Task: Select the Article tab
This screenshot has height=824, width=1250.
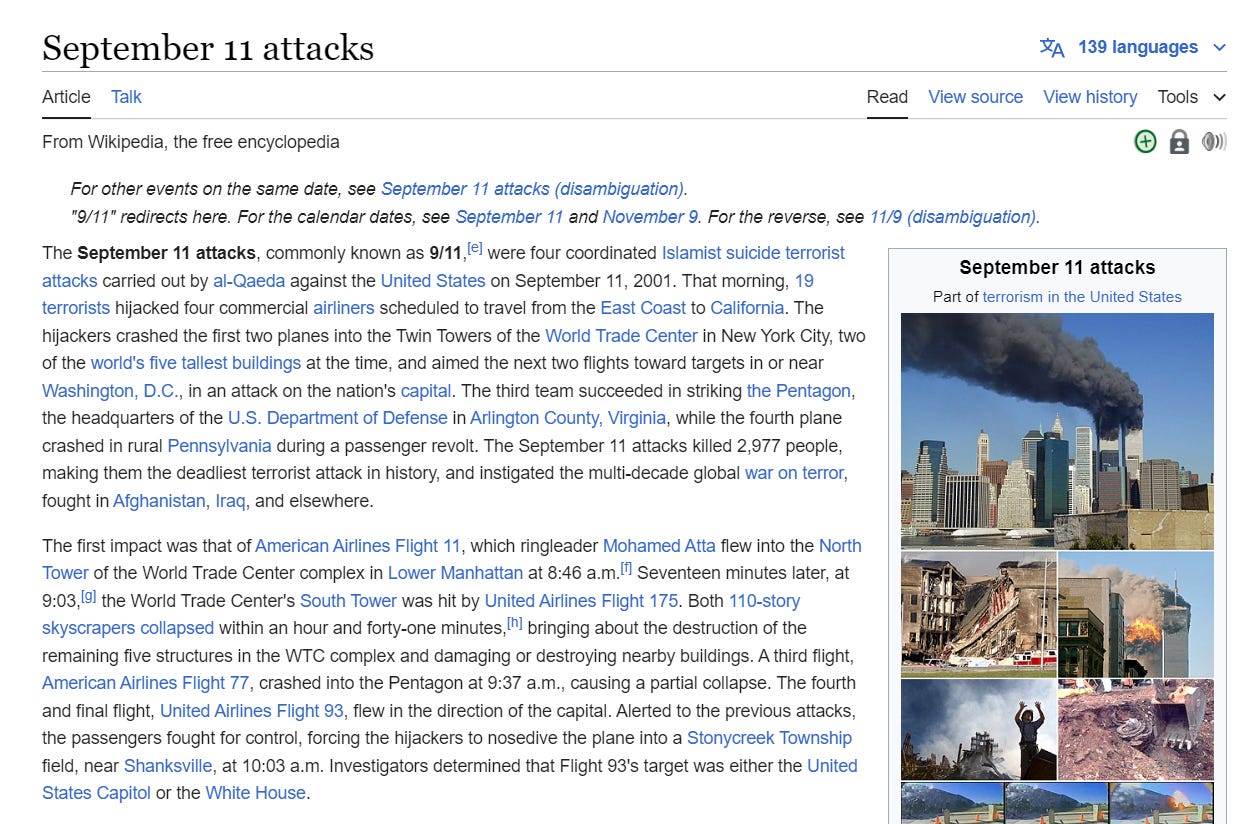Action: pos(66,97)
